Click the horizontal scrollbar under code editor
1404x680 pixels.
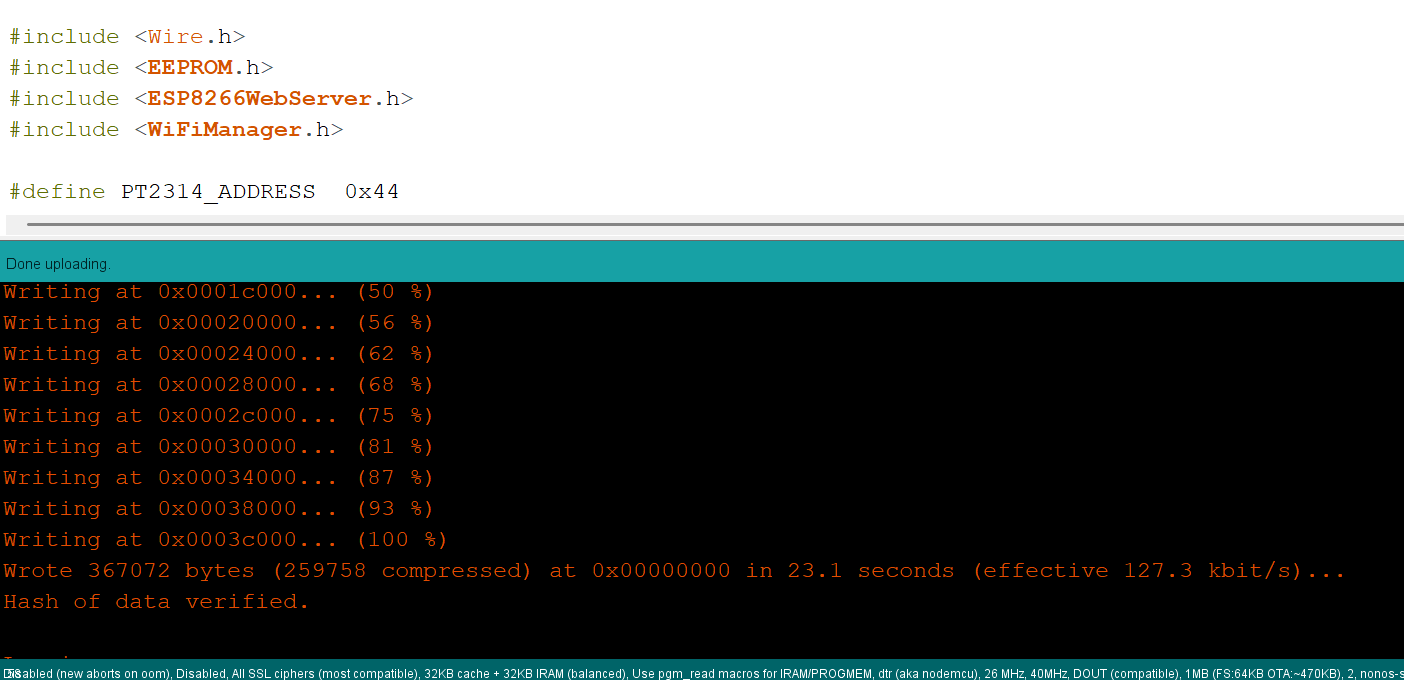715,225
